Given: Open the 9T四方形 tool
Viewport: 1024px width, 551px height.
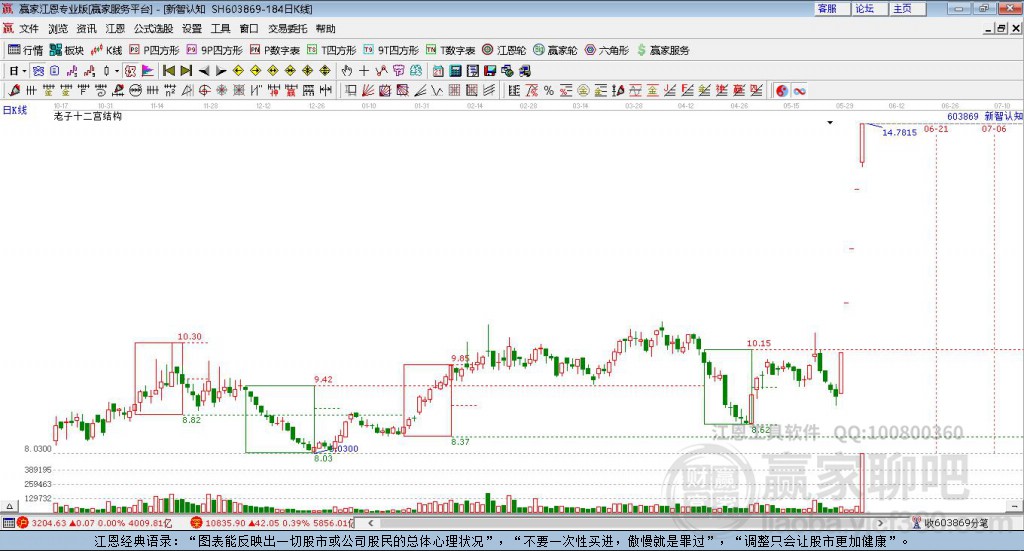Looking at the screenshot, I should [x=391, y=50].
